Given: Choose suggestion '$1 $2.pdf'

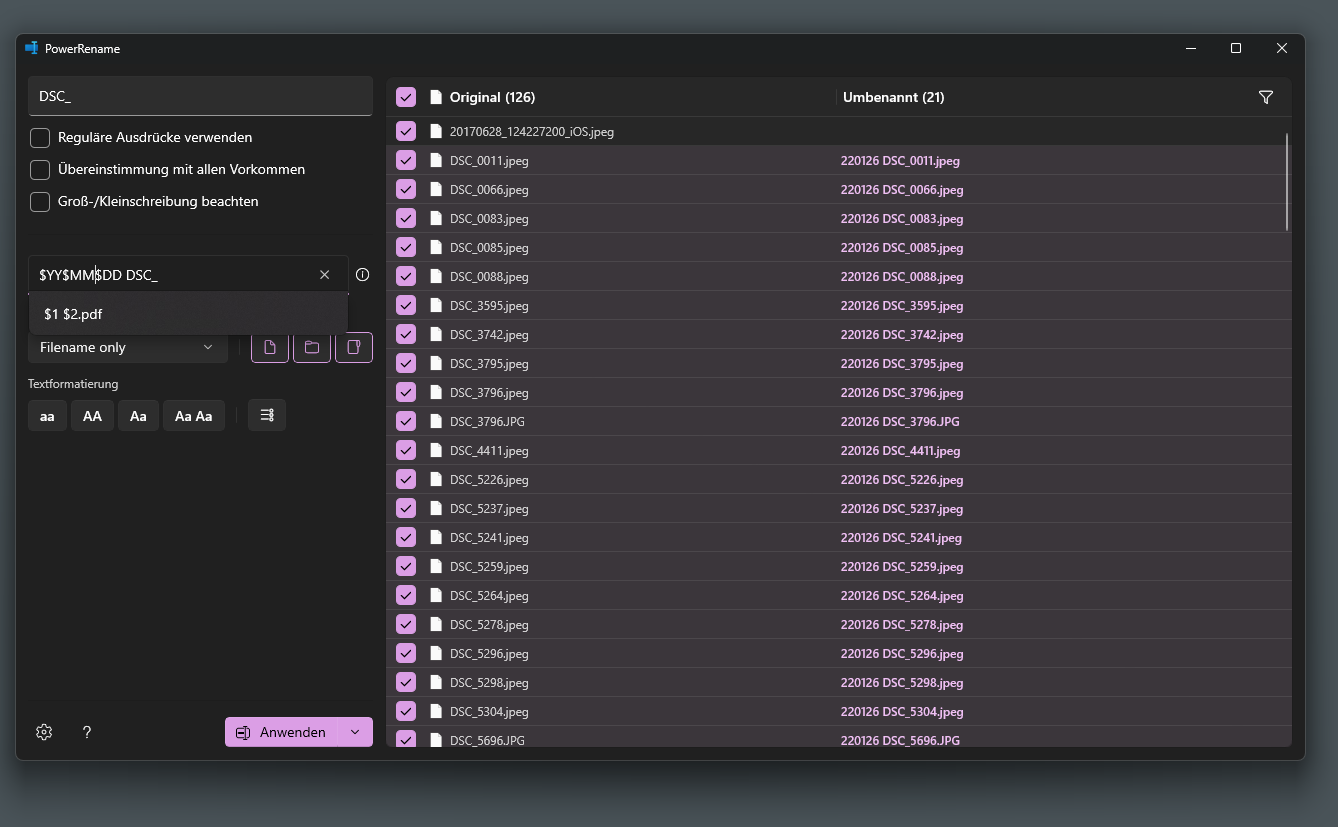Looking at the screenshot, I should pyautogui.click(x=188, y=314).
